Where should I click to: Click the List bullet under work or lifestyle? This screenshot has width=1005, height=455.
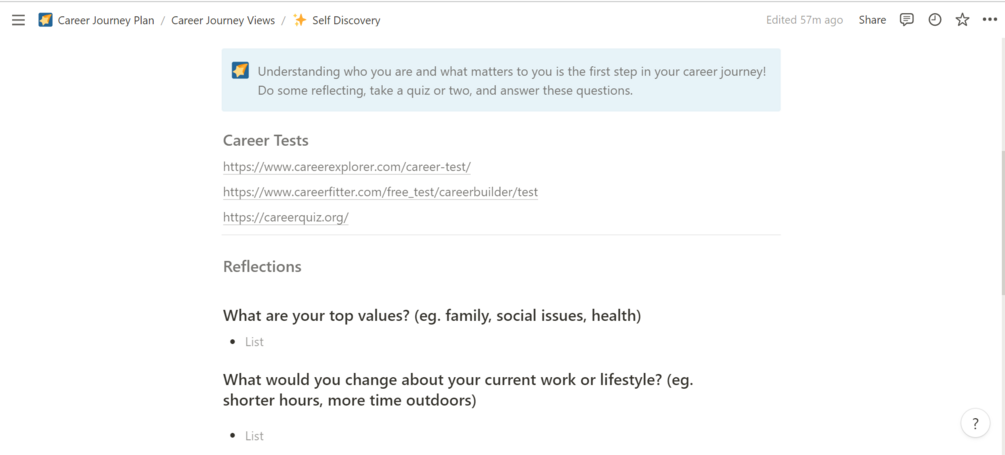[254, 436]
